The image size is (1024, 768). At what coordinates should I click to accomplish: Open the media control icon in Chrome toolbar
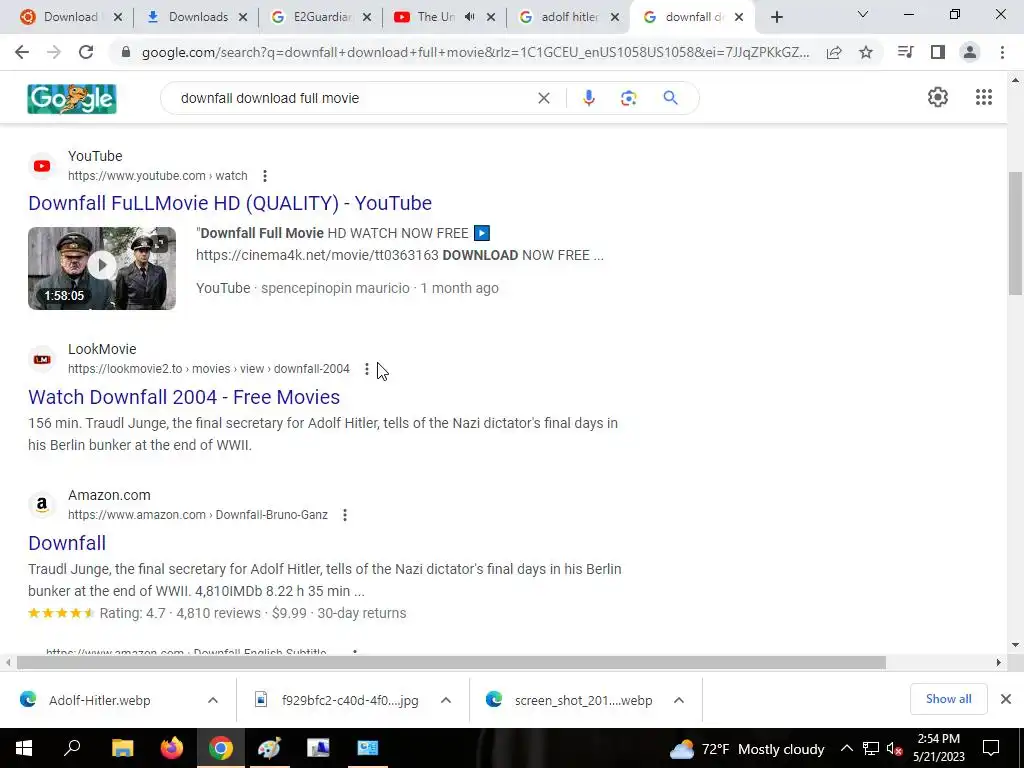click(905, 52)
